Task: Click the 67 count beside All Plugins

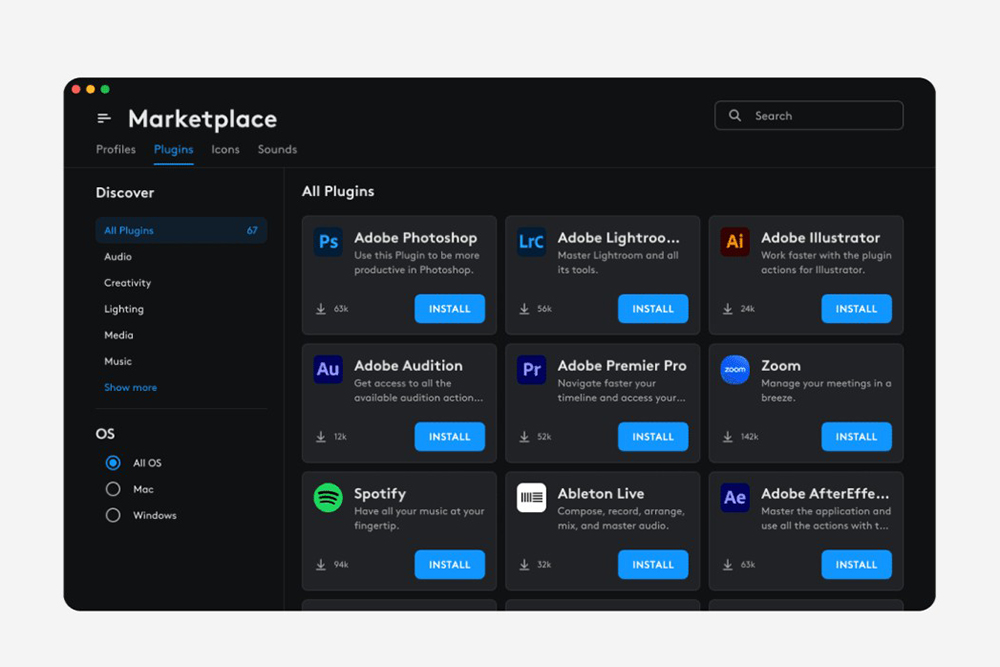Action: 252,230
